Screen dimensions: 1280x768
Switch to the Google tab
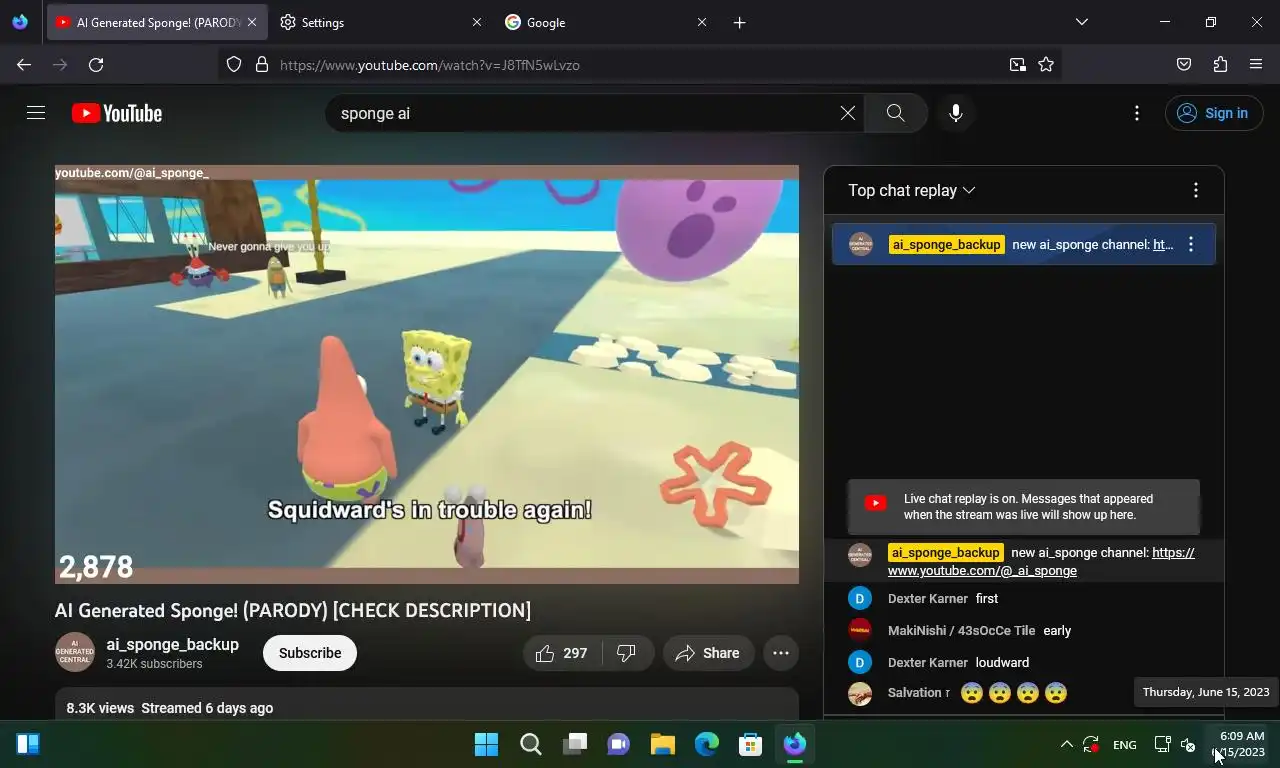pyautogui.click(x=604, y=22)
